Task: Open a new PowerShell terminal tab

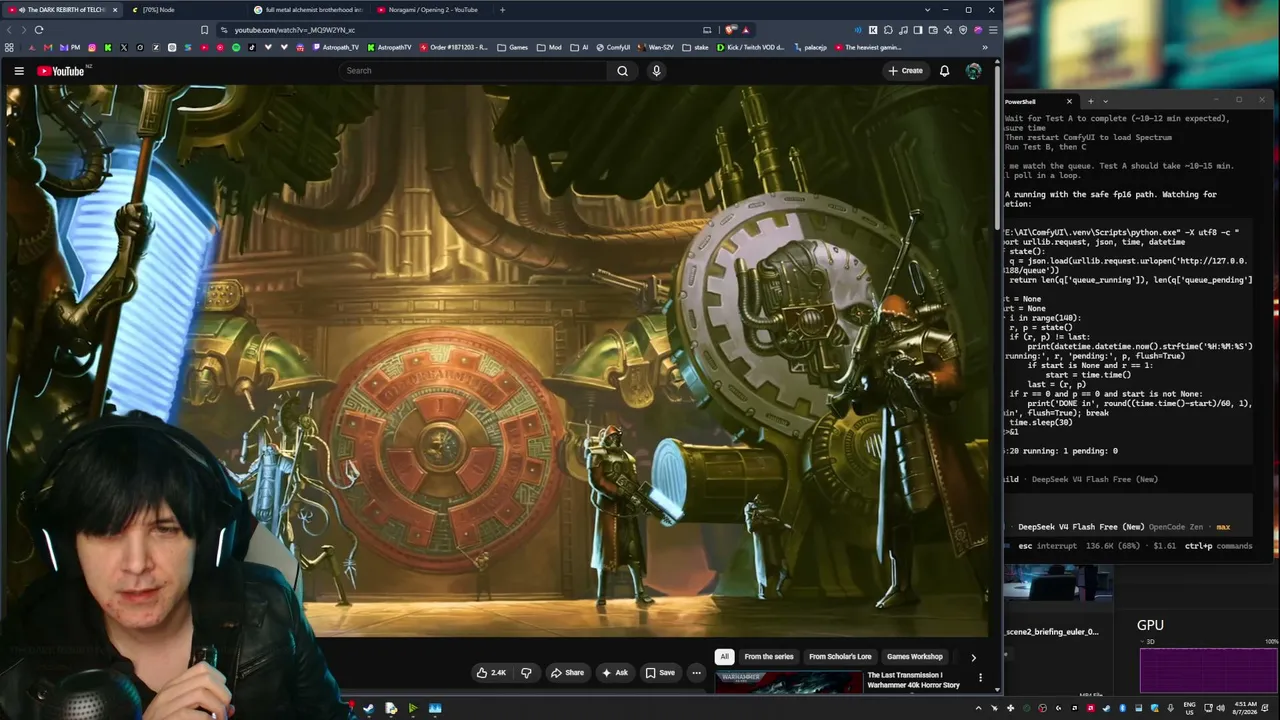Action: [x=1090, y=101]
